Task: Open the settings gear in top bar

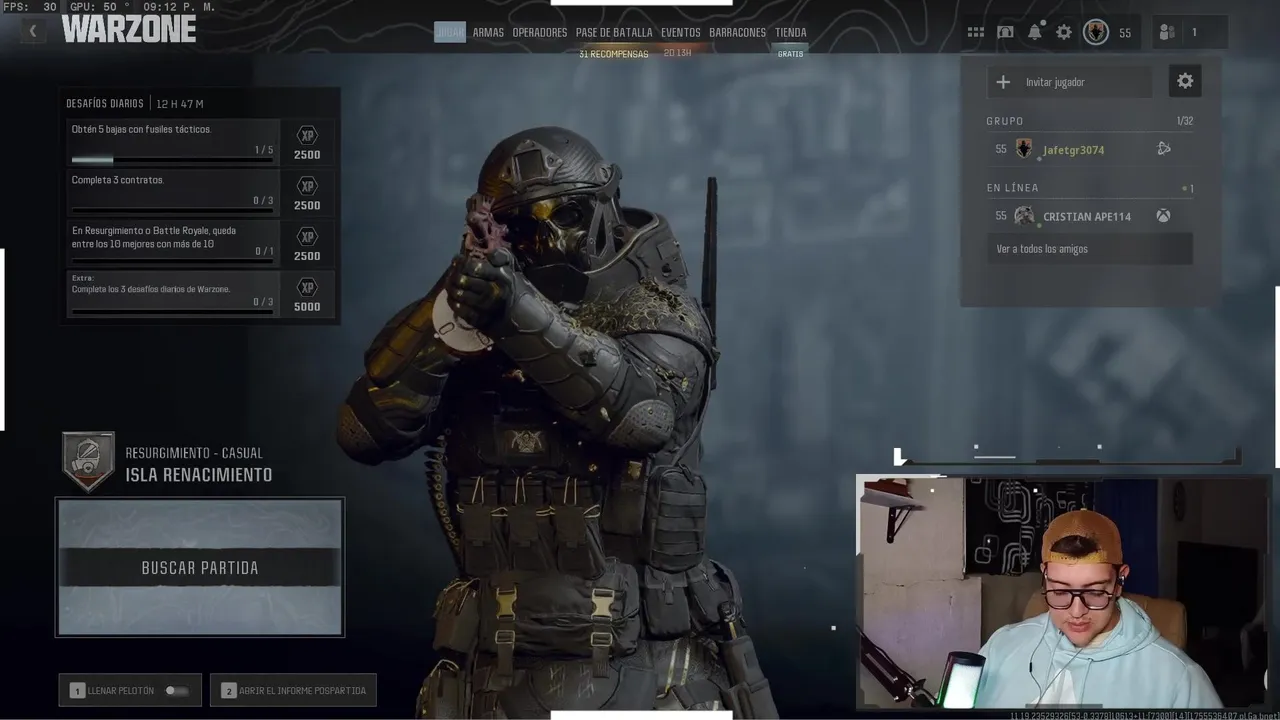Action: [x=1064, y=32]
